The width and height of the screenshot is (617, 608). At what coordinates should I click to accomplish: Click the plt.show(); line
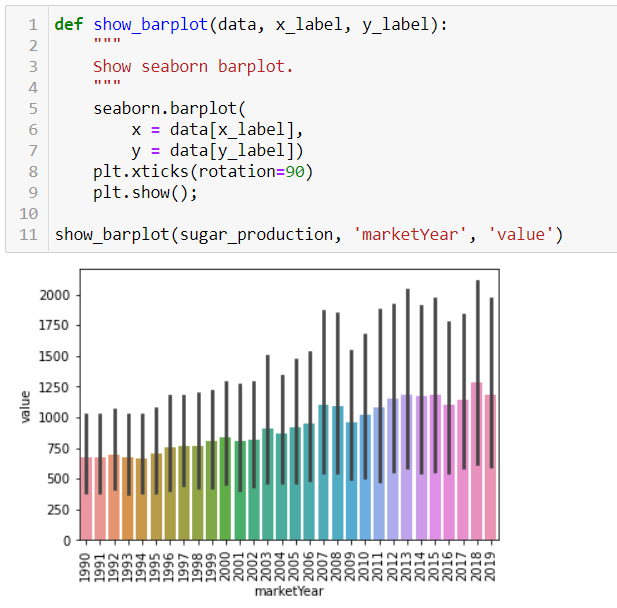coord(145,192)
